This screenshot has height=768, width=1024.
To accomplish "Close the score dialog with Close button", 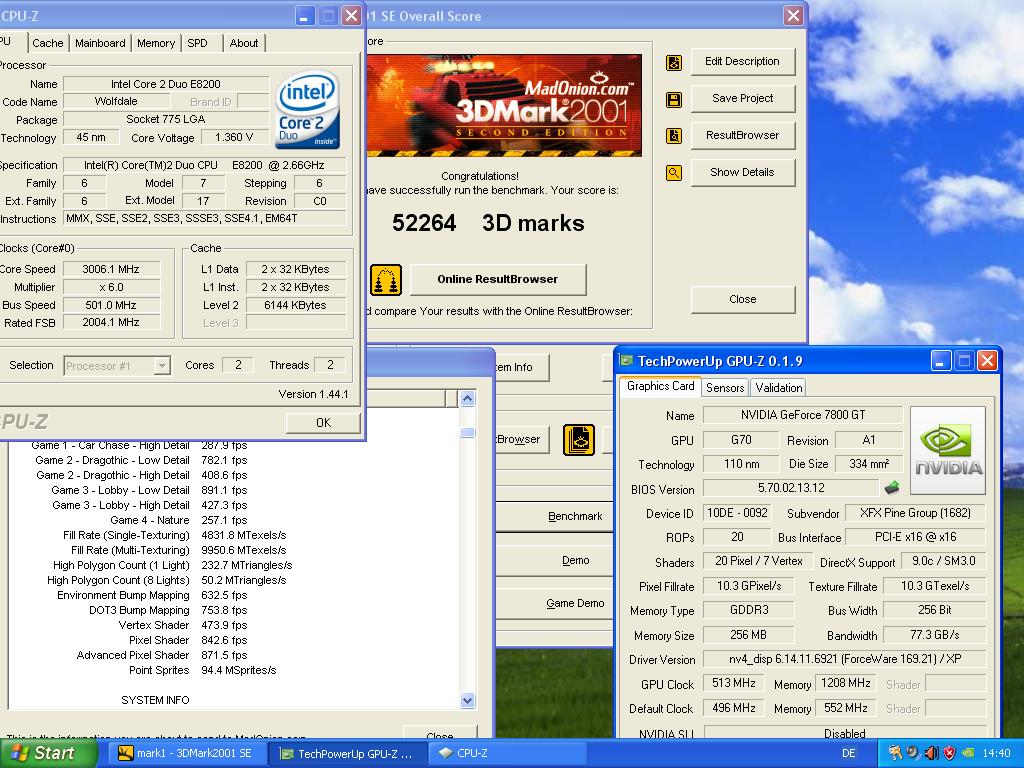I will pos(743,299).
